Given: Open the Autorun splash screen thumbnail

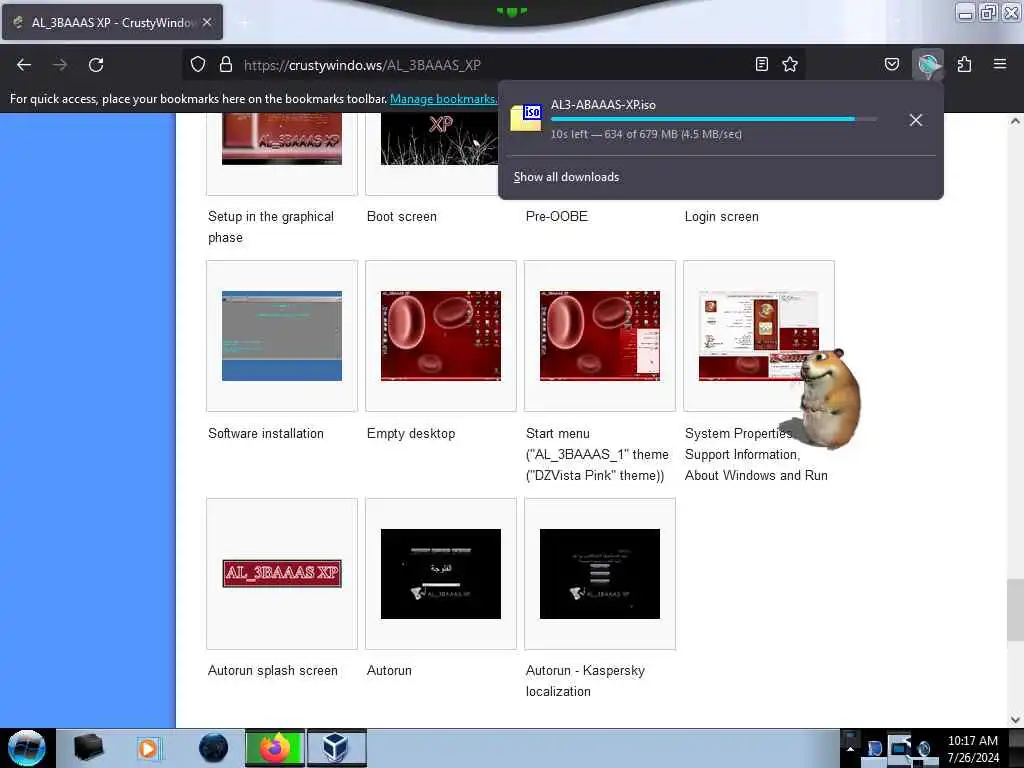Looking at the screenshot, I should pos(281,573).
